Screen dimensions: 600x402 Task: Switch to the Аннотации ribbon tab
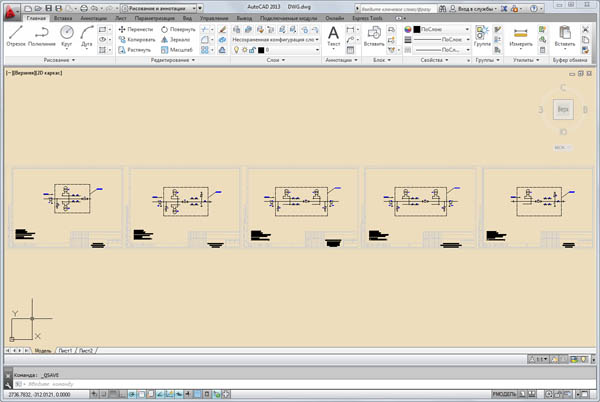point(95,18)
